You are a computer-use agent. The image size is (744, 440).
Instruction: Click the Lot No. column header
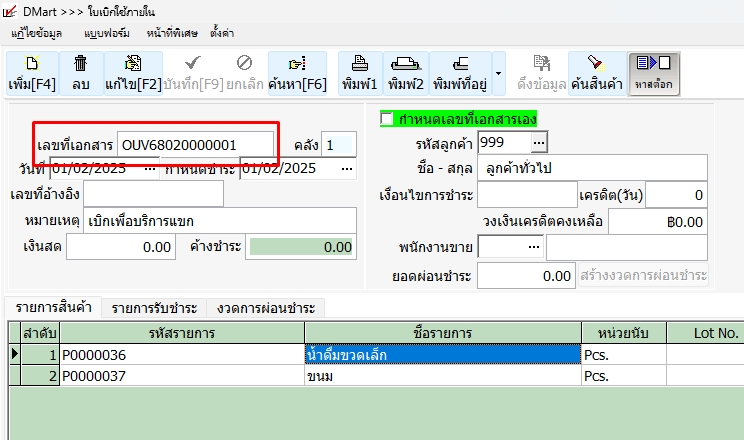(706, 333)
